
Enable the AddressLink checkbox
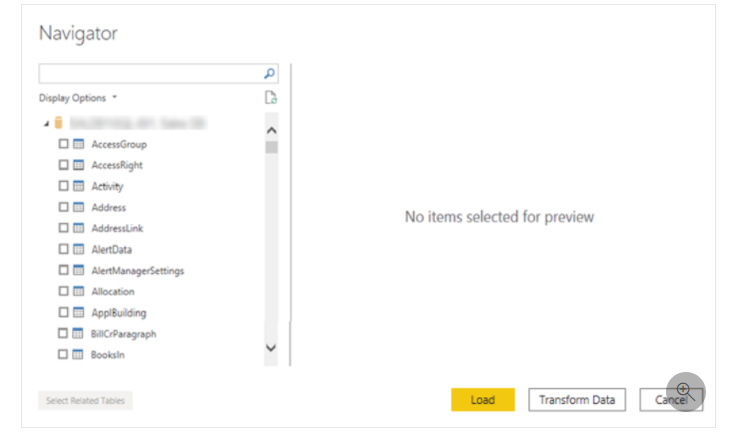coord(63,228)
